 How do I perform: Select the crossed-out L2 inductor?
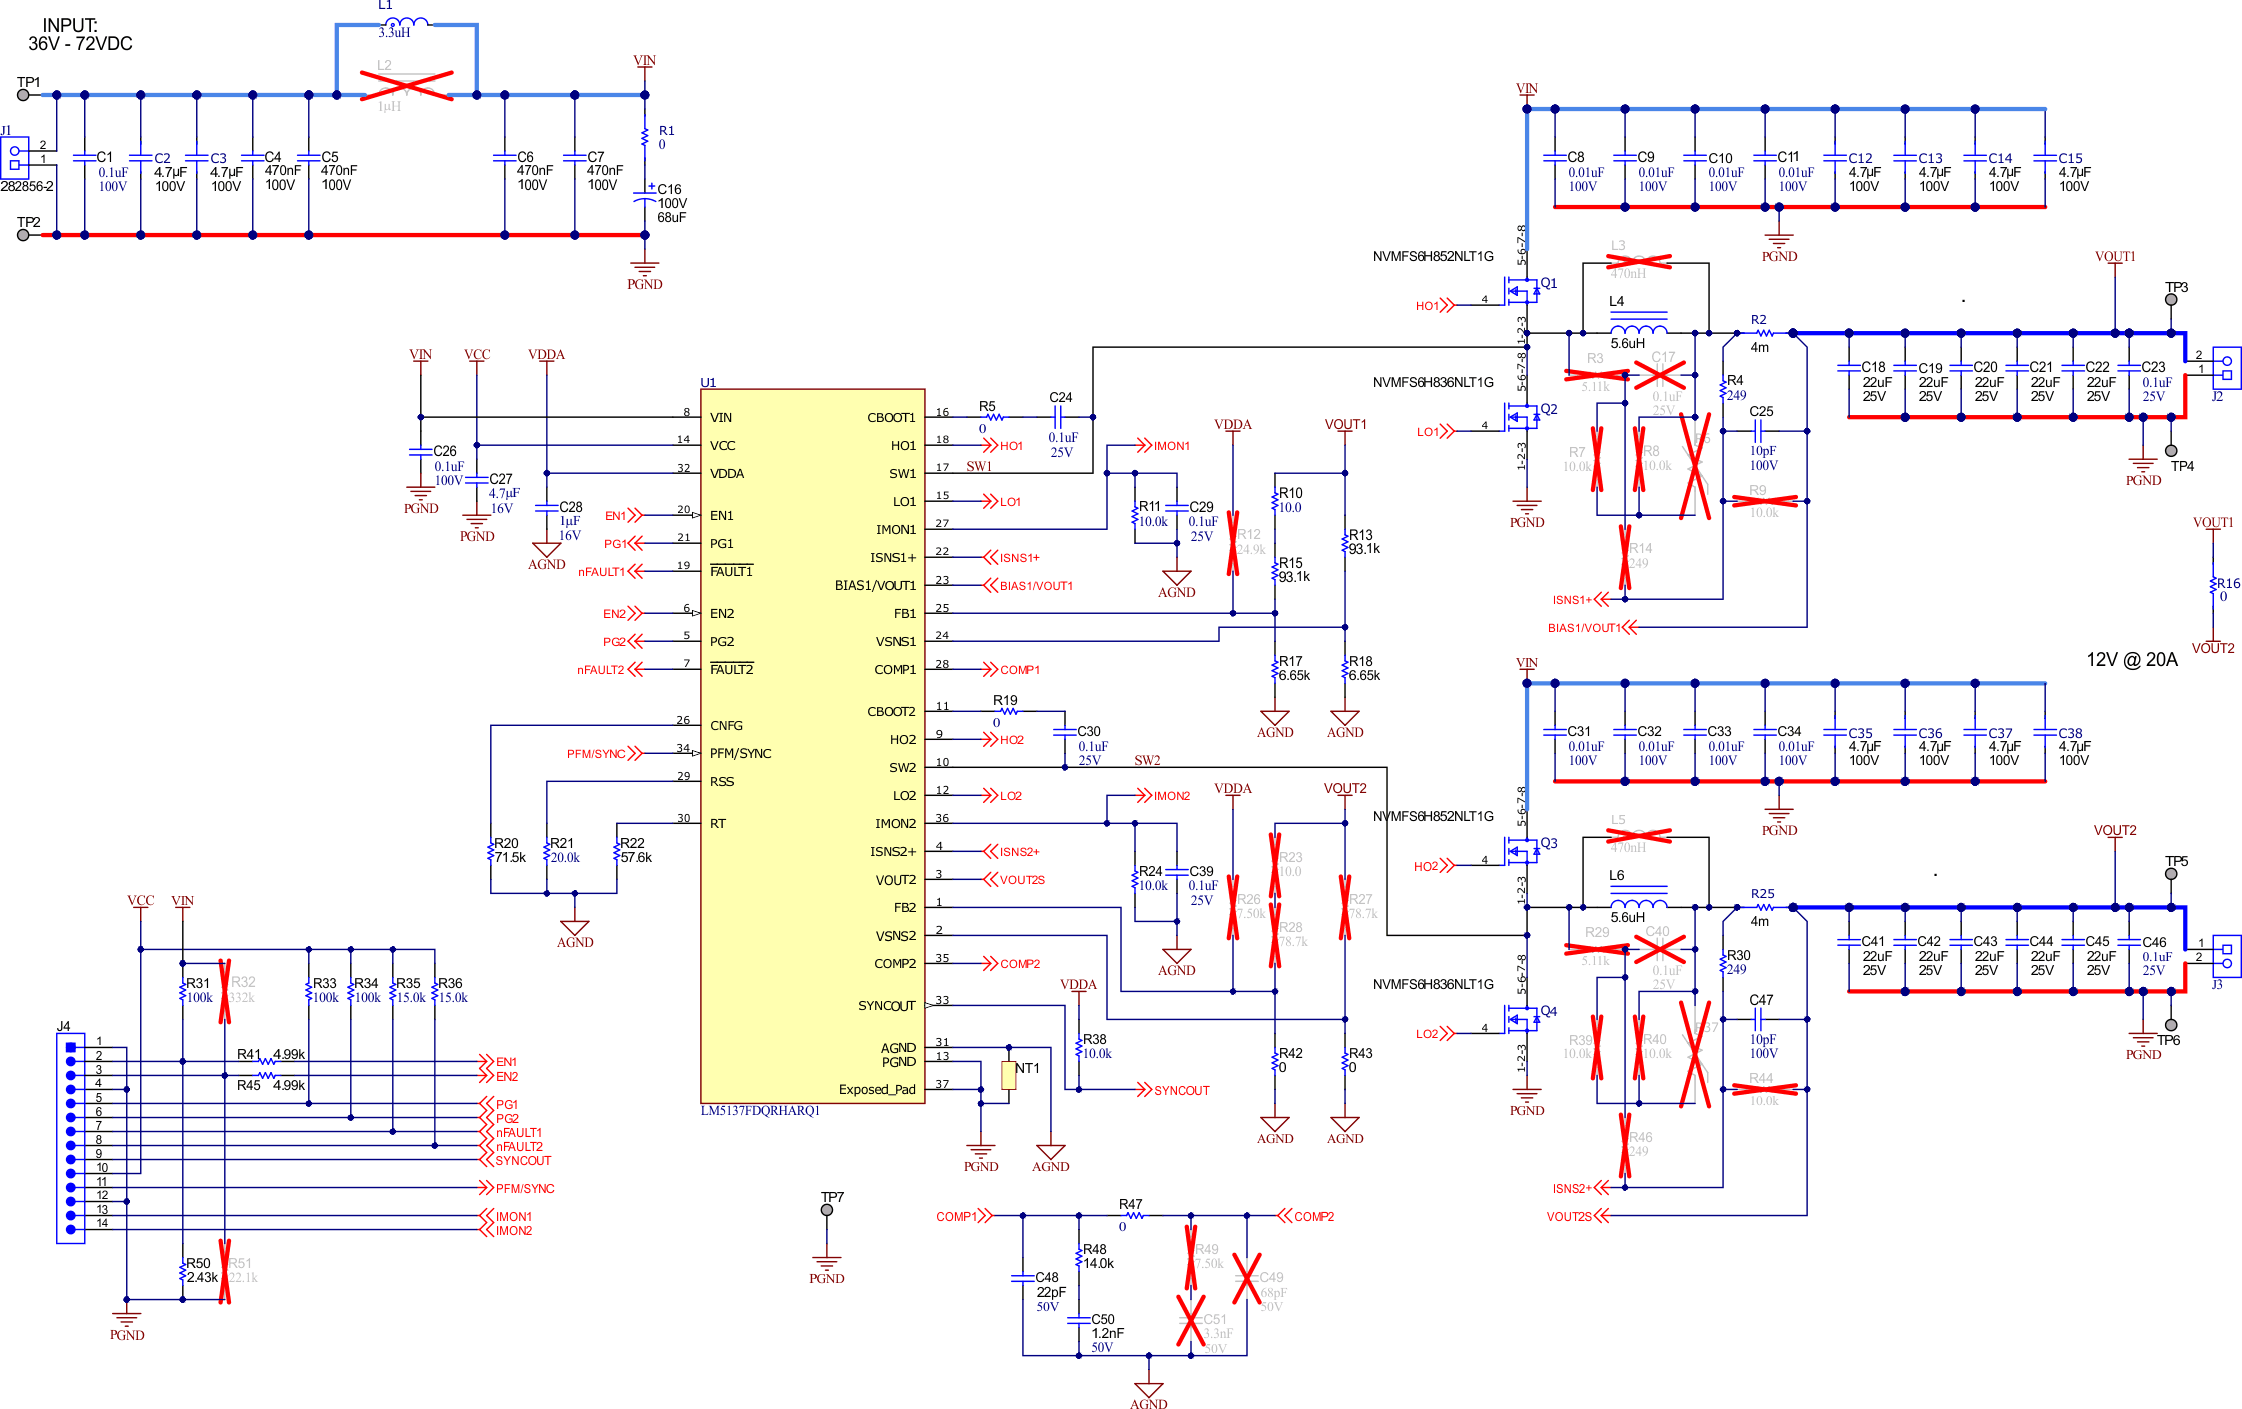(407, 86)
